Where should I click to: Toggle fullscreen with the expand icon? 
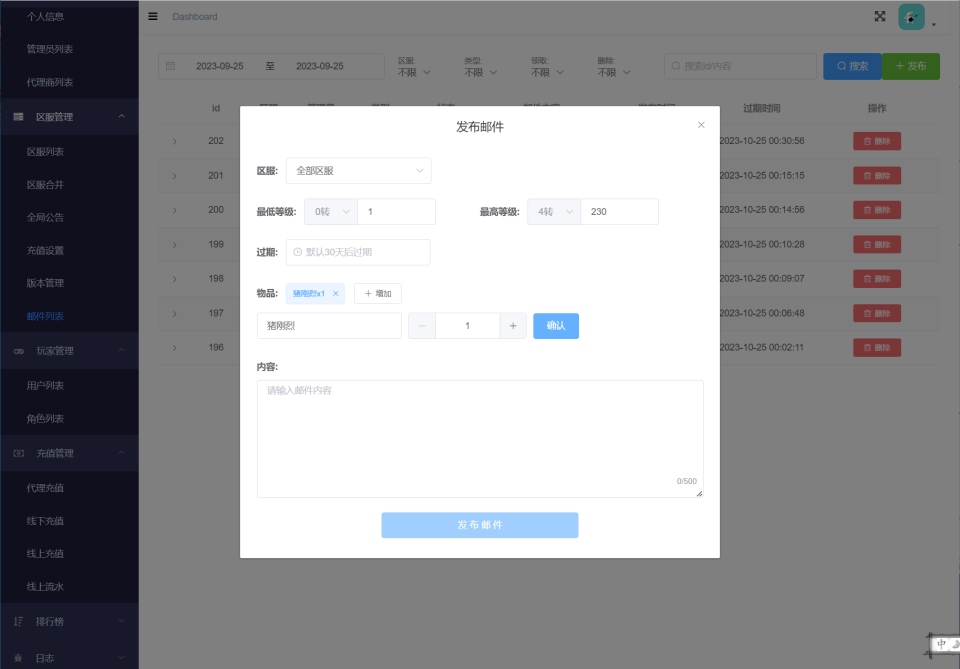[x=879, y=16]
